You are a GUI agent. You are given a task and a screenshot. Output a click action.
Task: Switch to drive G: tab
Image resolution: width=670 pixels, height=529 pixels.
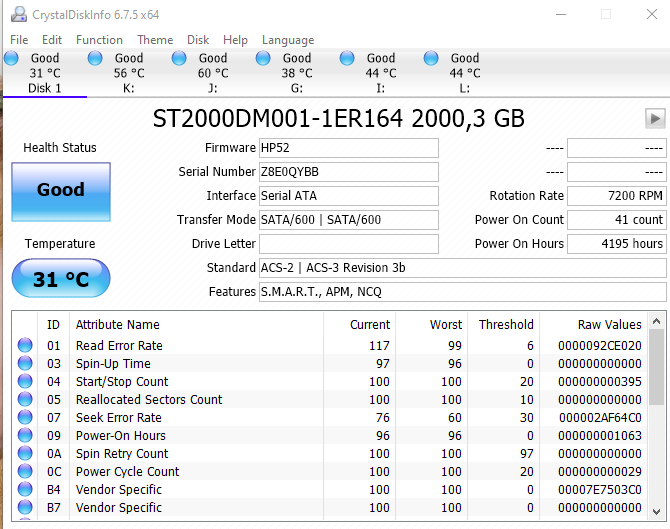(297, 73)
